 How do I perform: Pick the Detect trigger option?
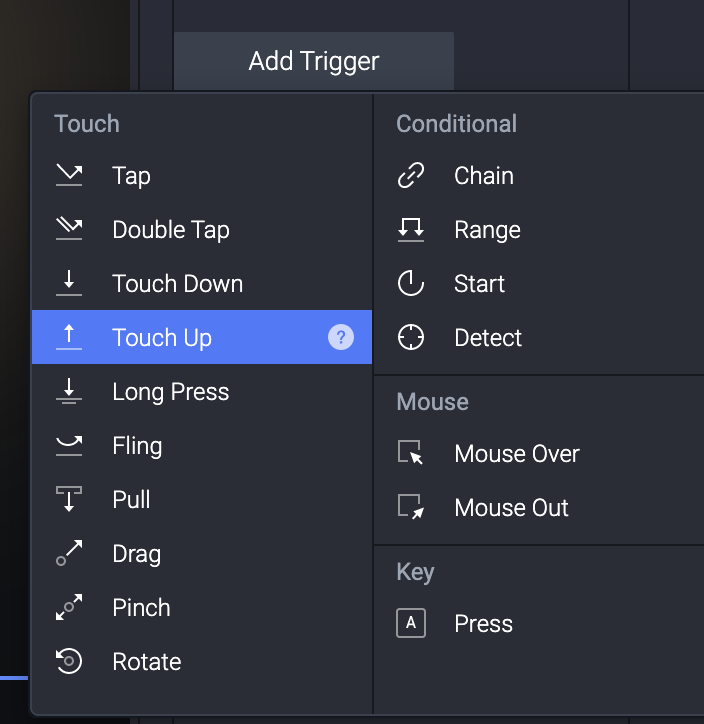(x=488, y=338)
